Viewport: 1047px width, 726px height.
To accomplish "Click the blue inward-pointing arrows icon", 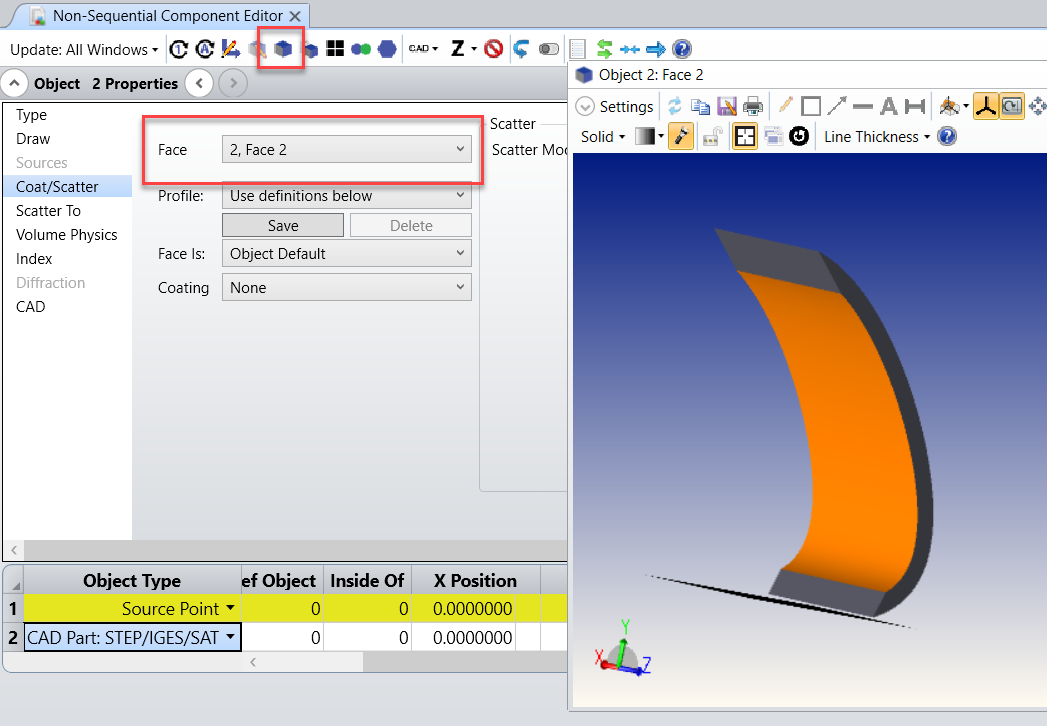I will 630,49.
